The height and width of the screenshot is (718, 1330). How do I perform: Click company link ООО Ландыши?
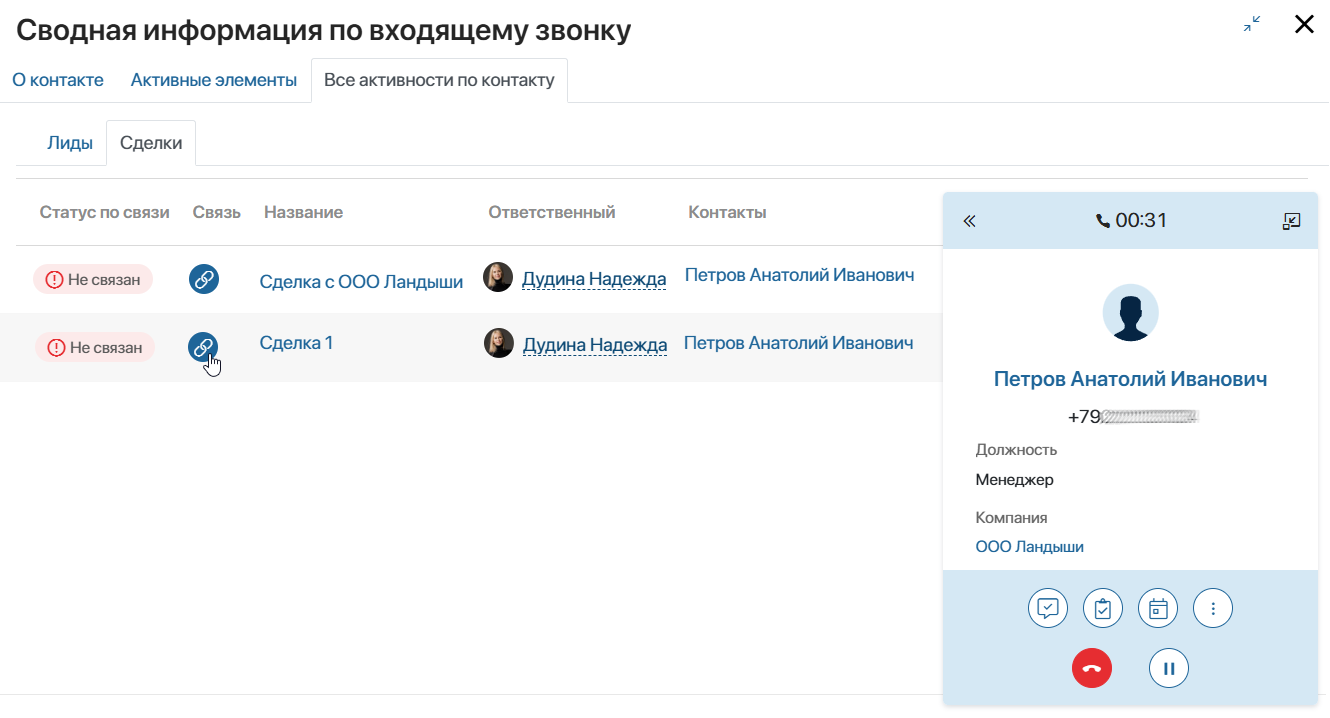tap(1030, 547)
